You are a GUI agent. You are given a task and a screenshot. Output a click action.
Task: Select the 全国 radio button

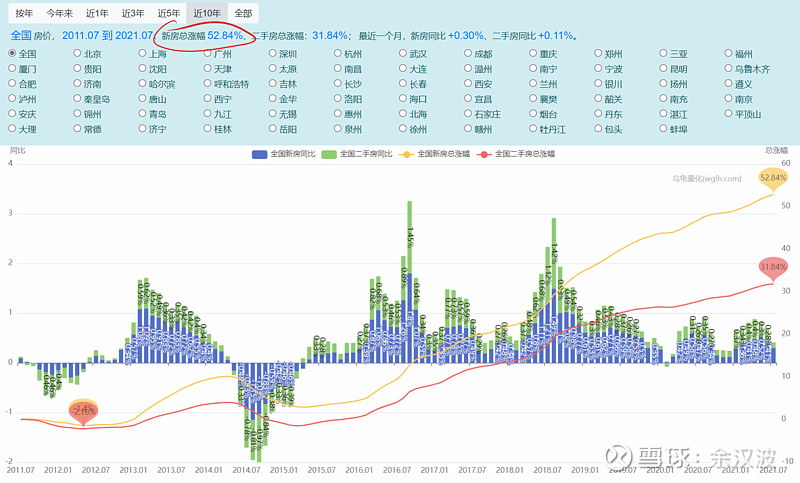click(12, 54)
